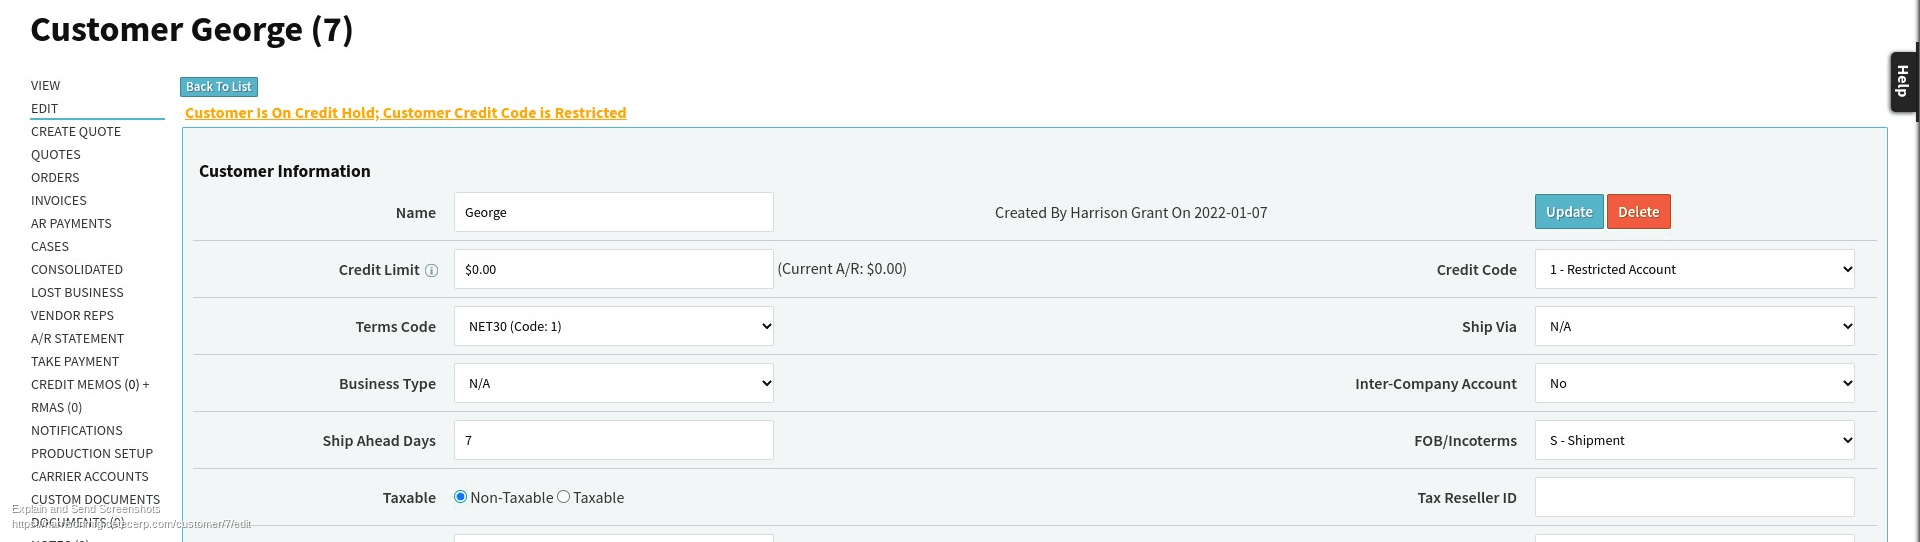The image size is (1920, 542).
Task: Click the Tax Reseller ID field
Action: 1694,497
